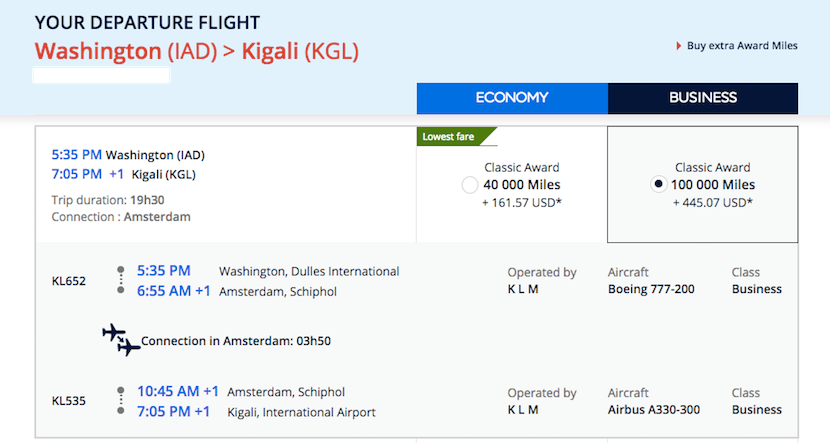Click the 5:35 PM Washington departure summary
The height and width of the screenshot is (443, 830).
tap(128, 155)
